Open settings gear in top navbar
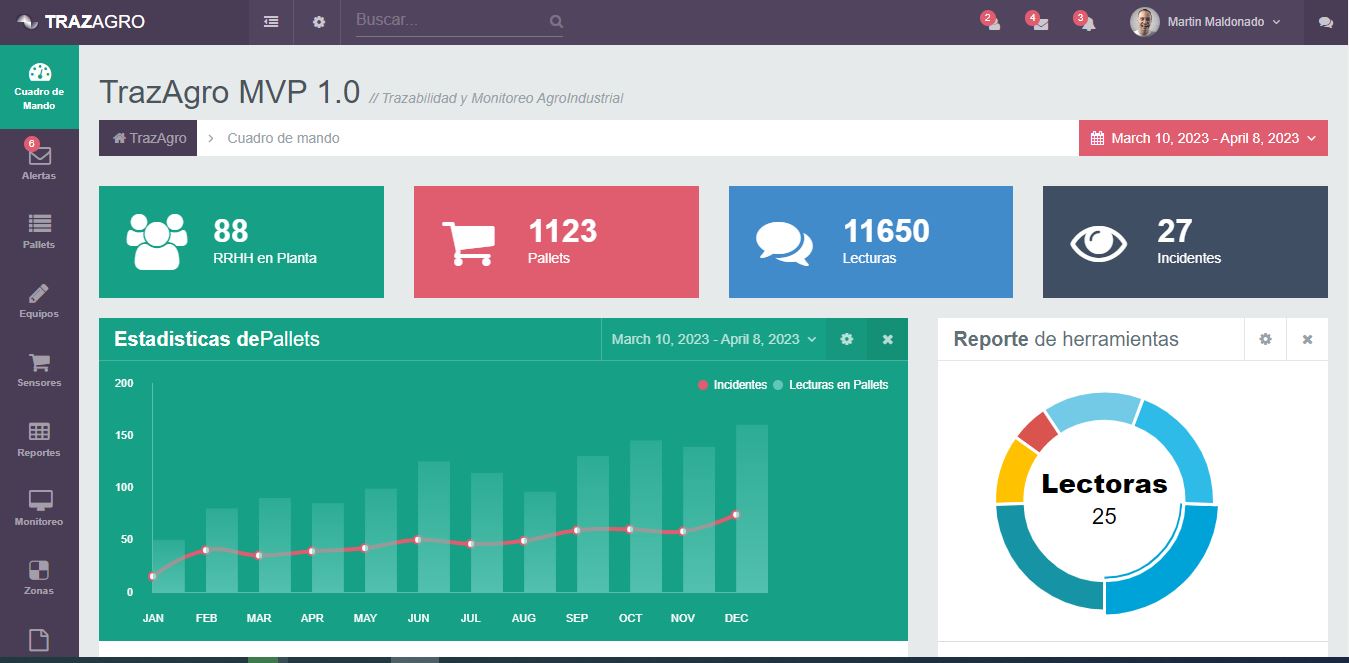This screenshot has width=1349, height=663. pyautogui.click(x=318, y=22)
